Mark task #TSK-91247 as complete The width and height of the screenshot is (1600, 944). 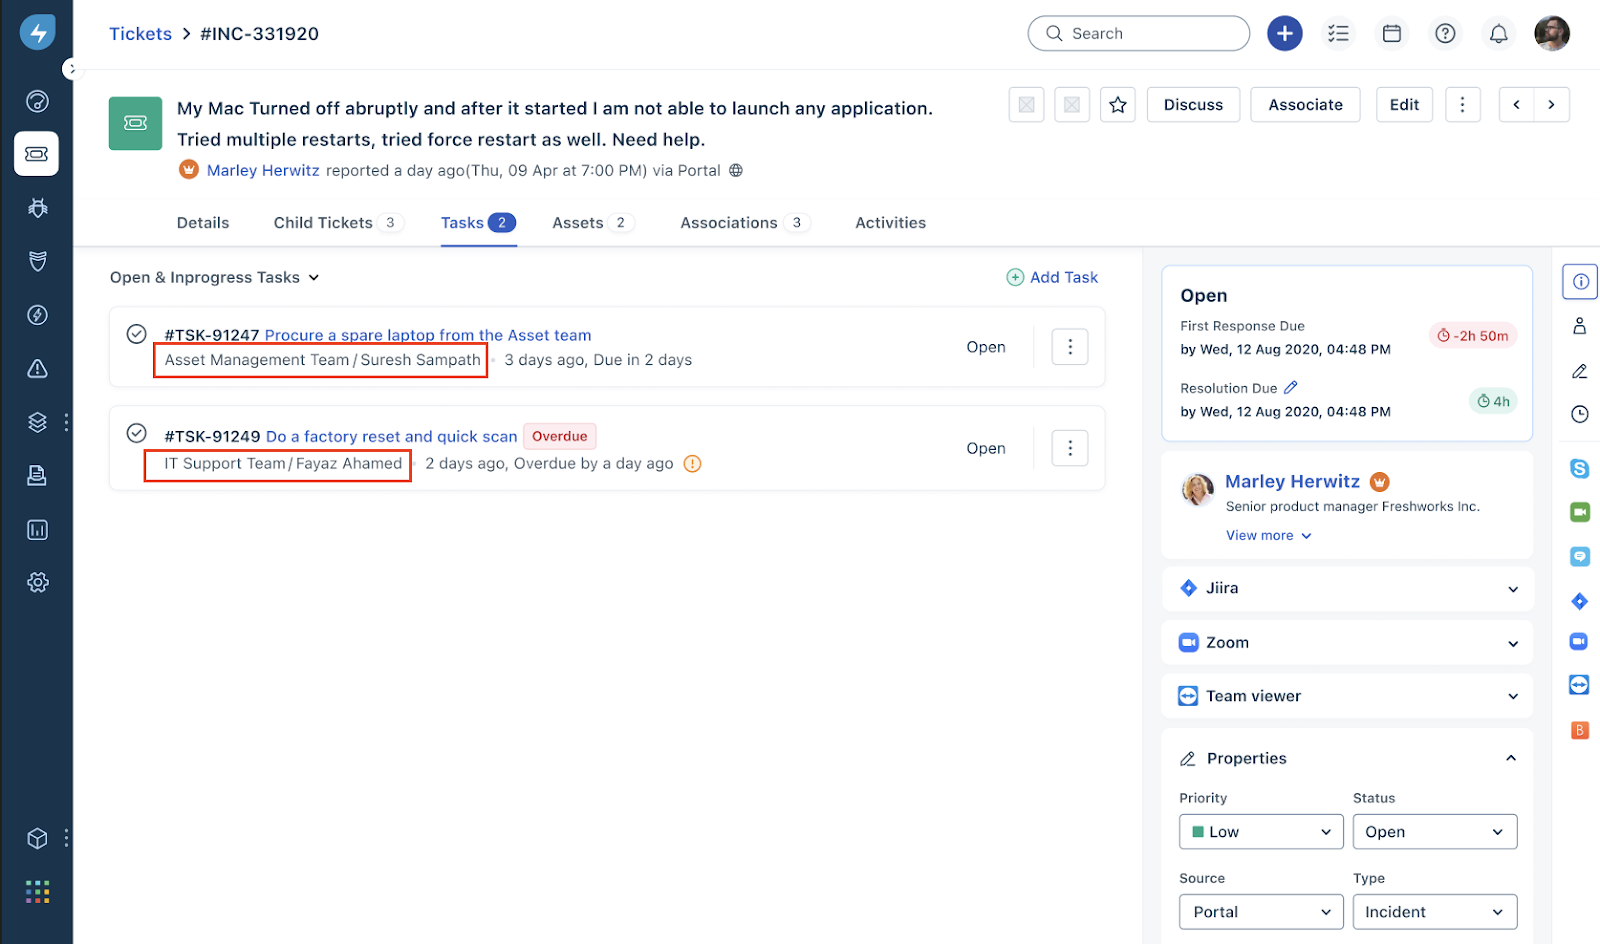coord(137,334)
